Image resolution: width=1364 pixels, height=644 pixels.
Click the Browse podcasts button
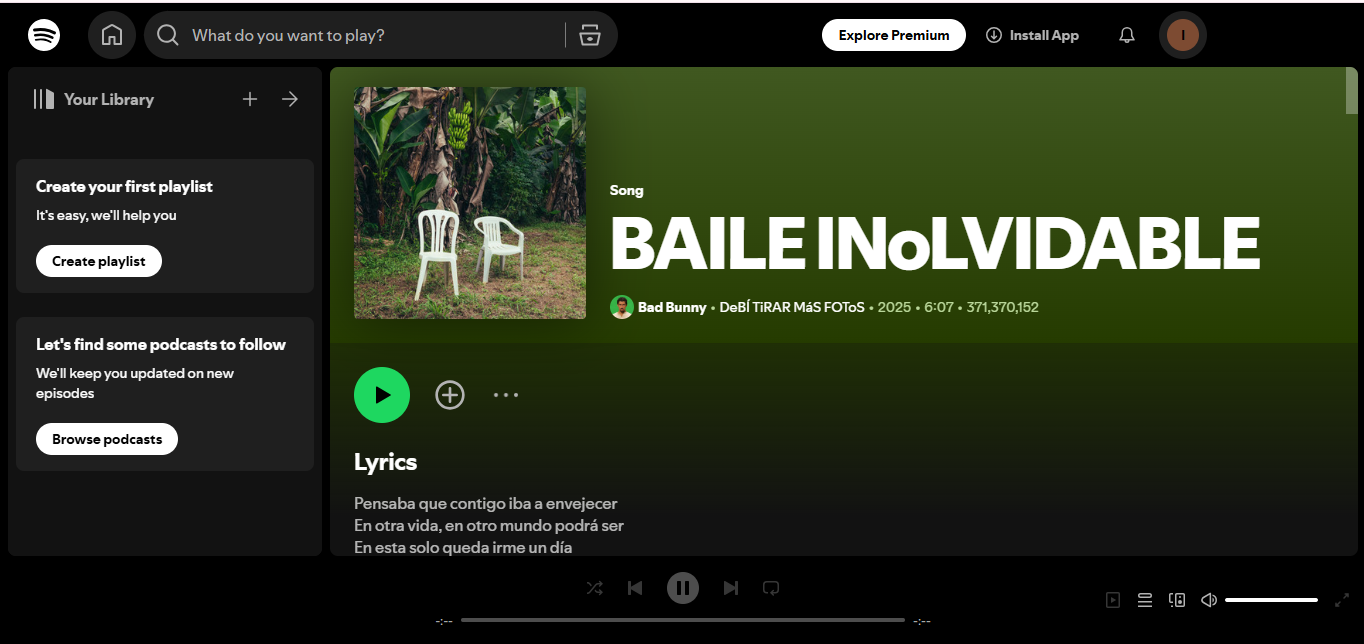click(106, 438)
